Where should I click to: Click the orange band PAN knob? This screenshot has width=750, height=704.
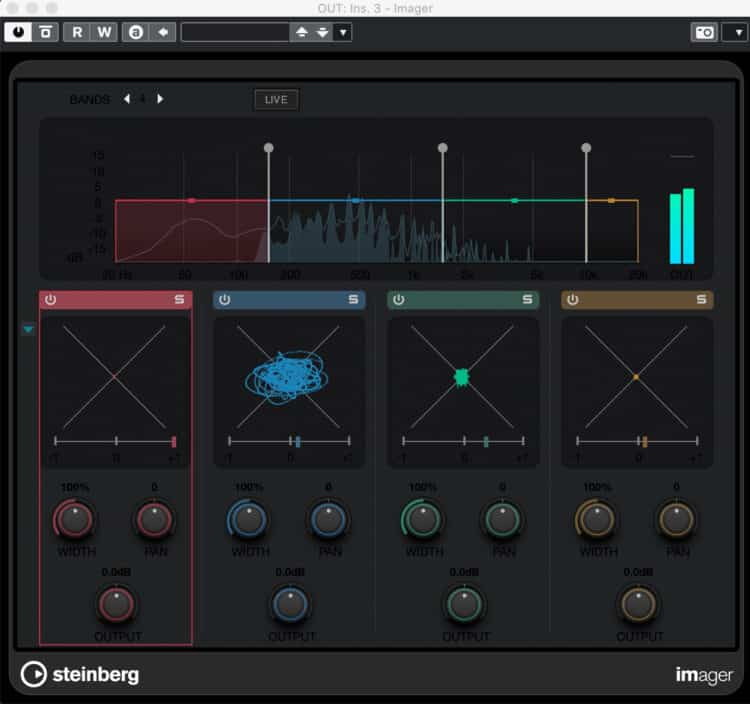pos(676,518)
